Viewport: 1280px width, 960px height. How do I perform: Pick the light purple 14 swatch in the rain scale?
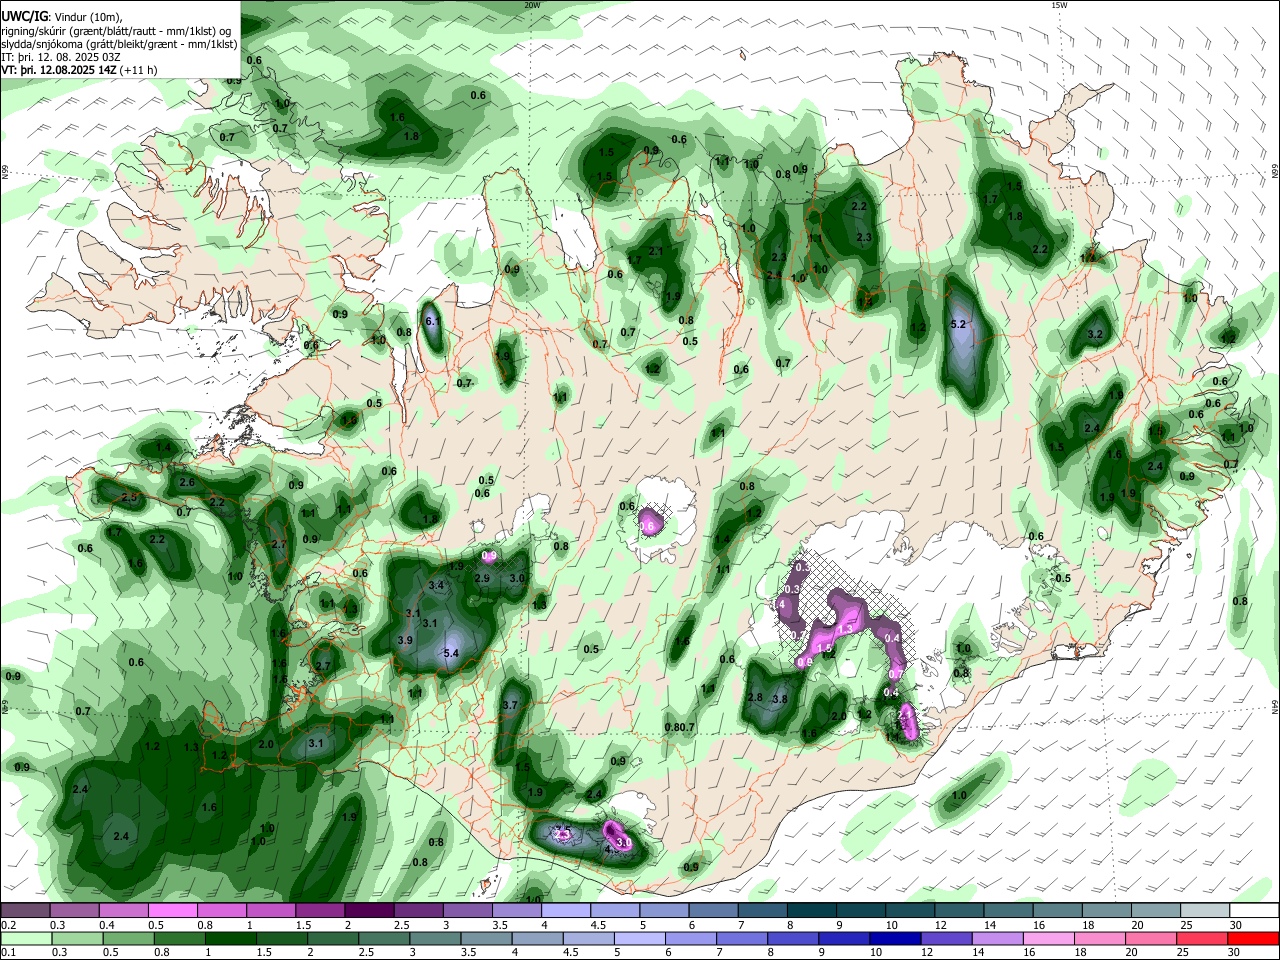click(x=998, y=938)
